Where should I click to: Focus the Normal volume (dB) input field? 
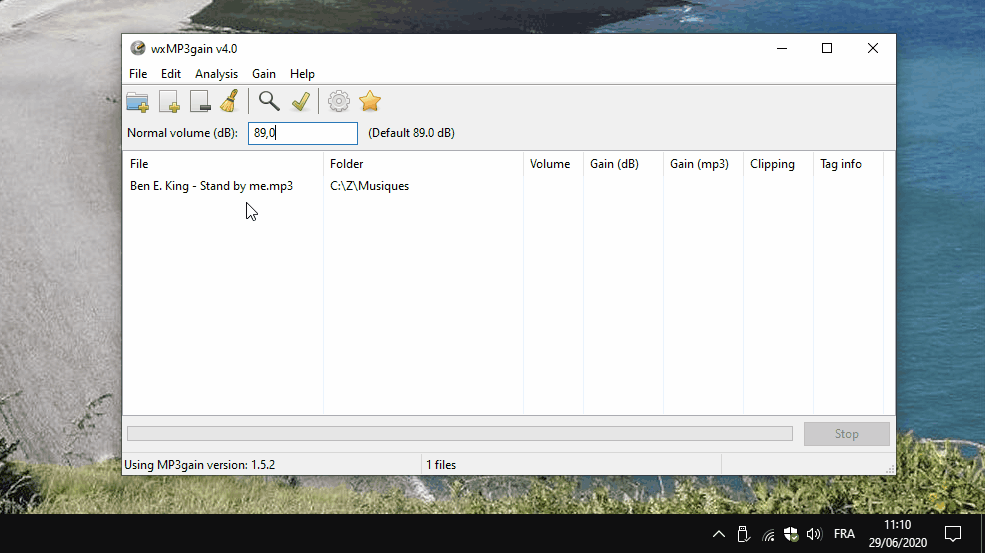point(303,133)
